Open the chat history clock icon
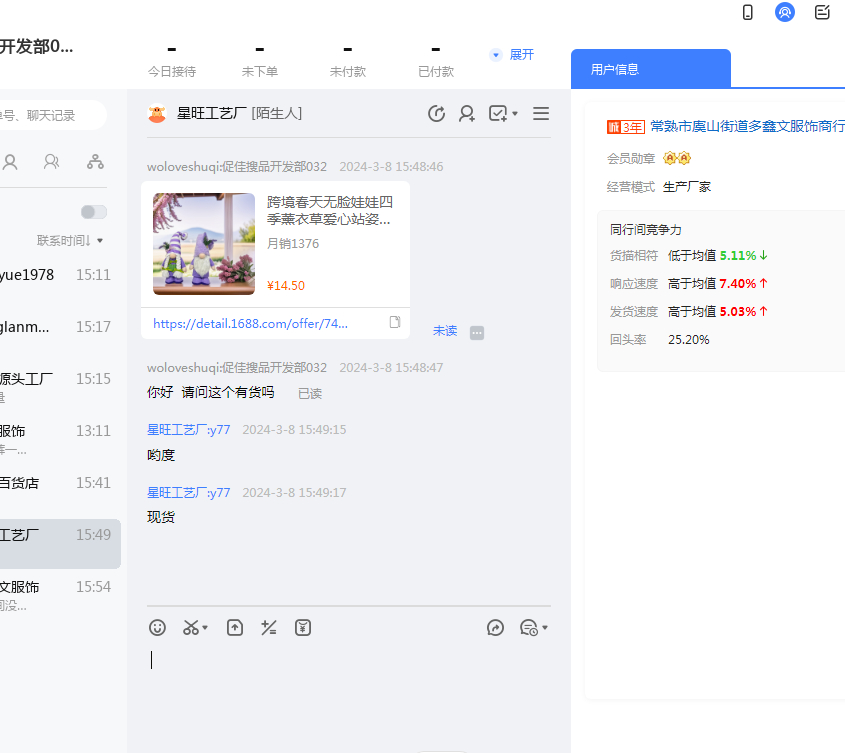Image resolution: width=845 pixels, height=753 pixels. pos(436,114)
